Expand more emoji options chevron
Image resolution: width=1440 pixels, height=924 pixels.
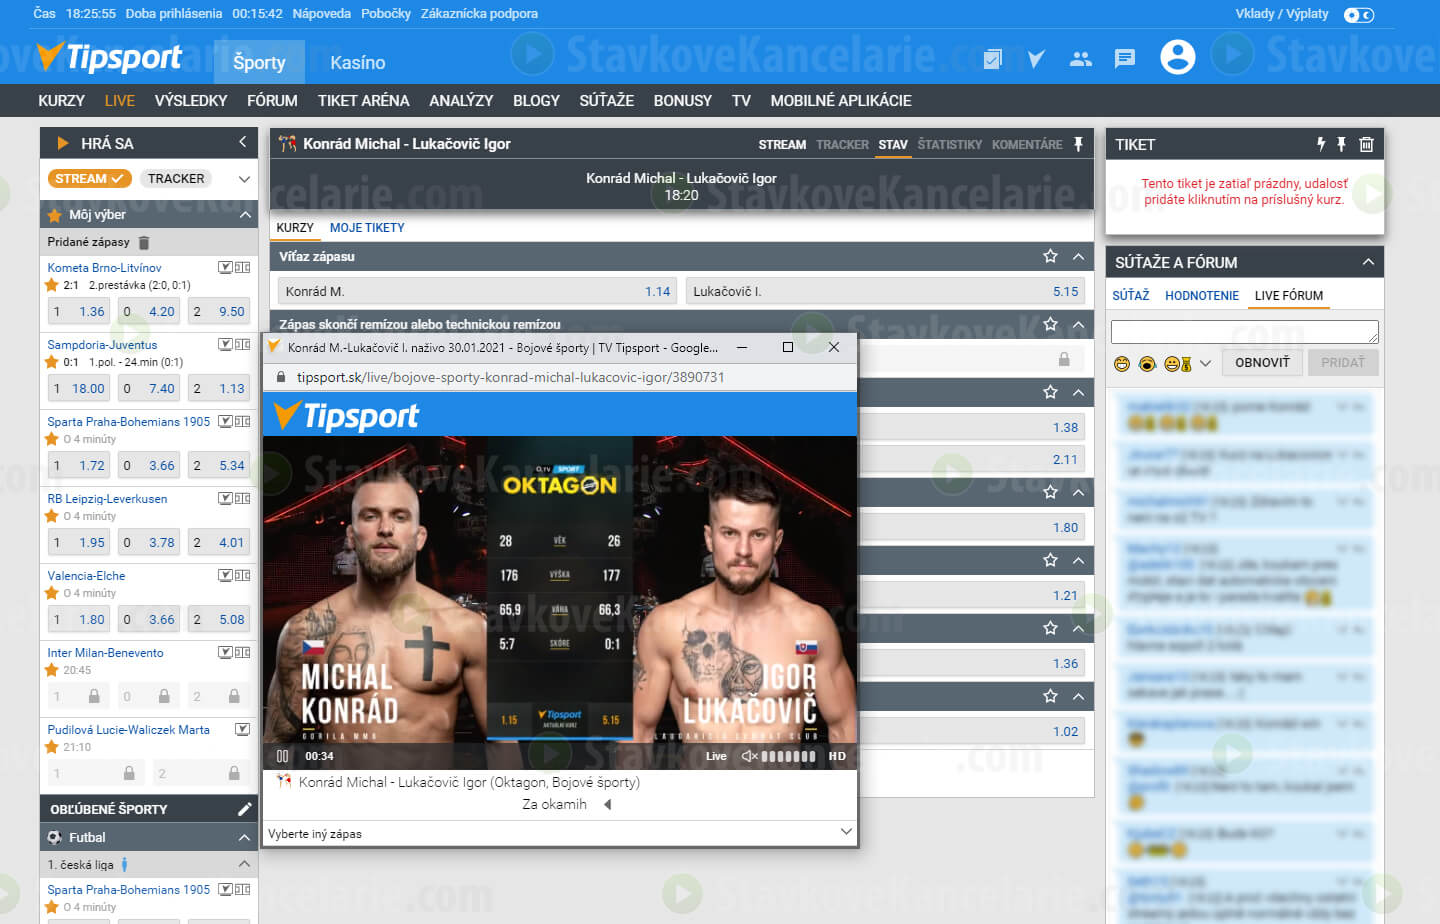[x=1205, y=364]
